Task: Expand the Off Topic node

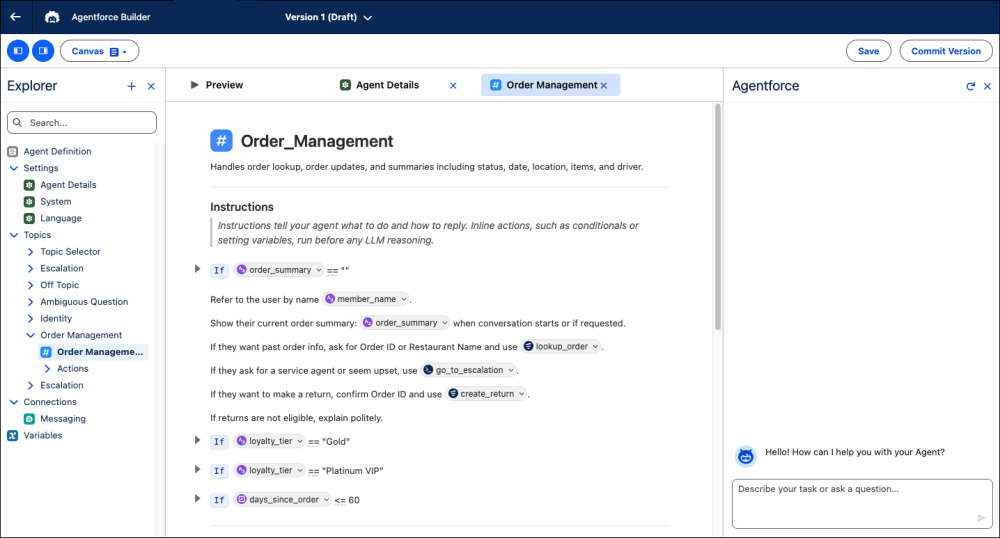Action: click(x=31, y=285)
